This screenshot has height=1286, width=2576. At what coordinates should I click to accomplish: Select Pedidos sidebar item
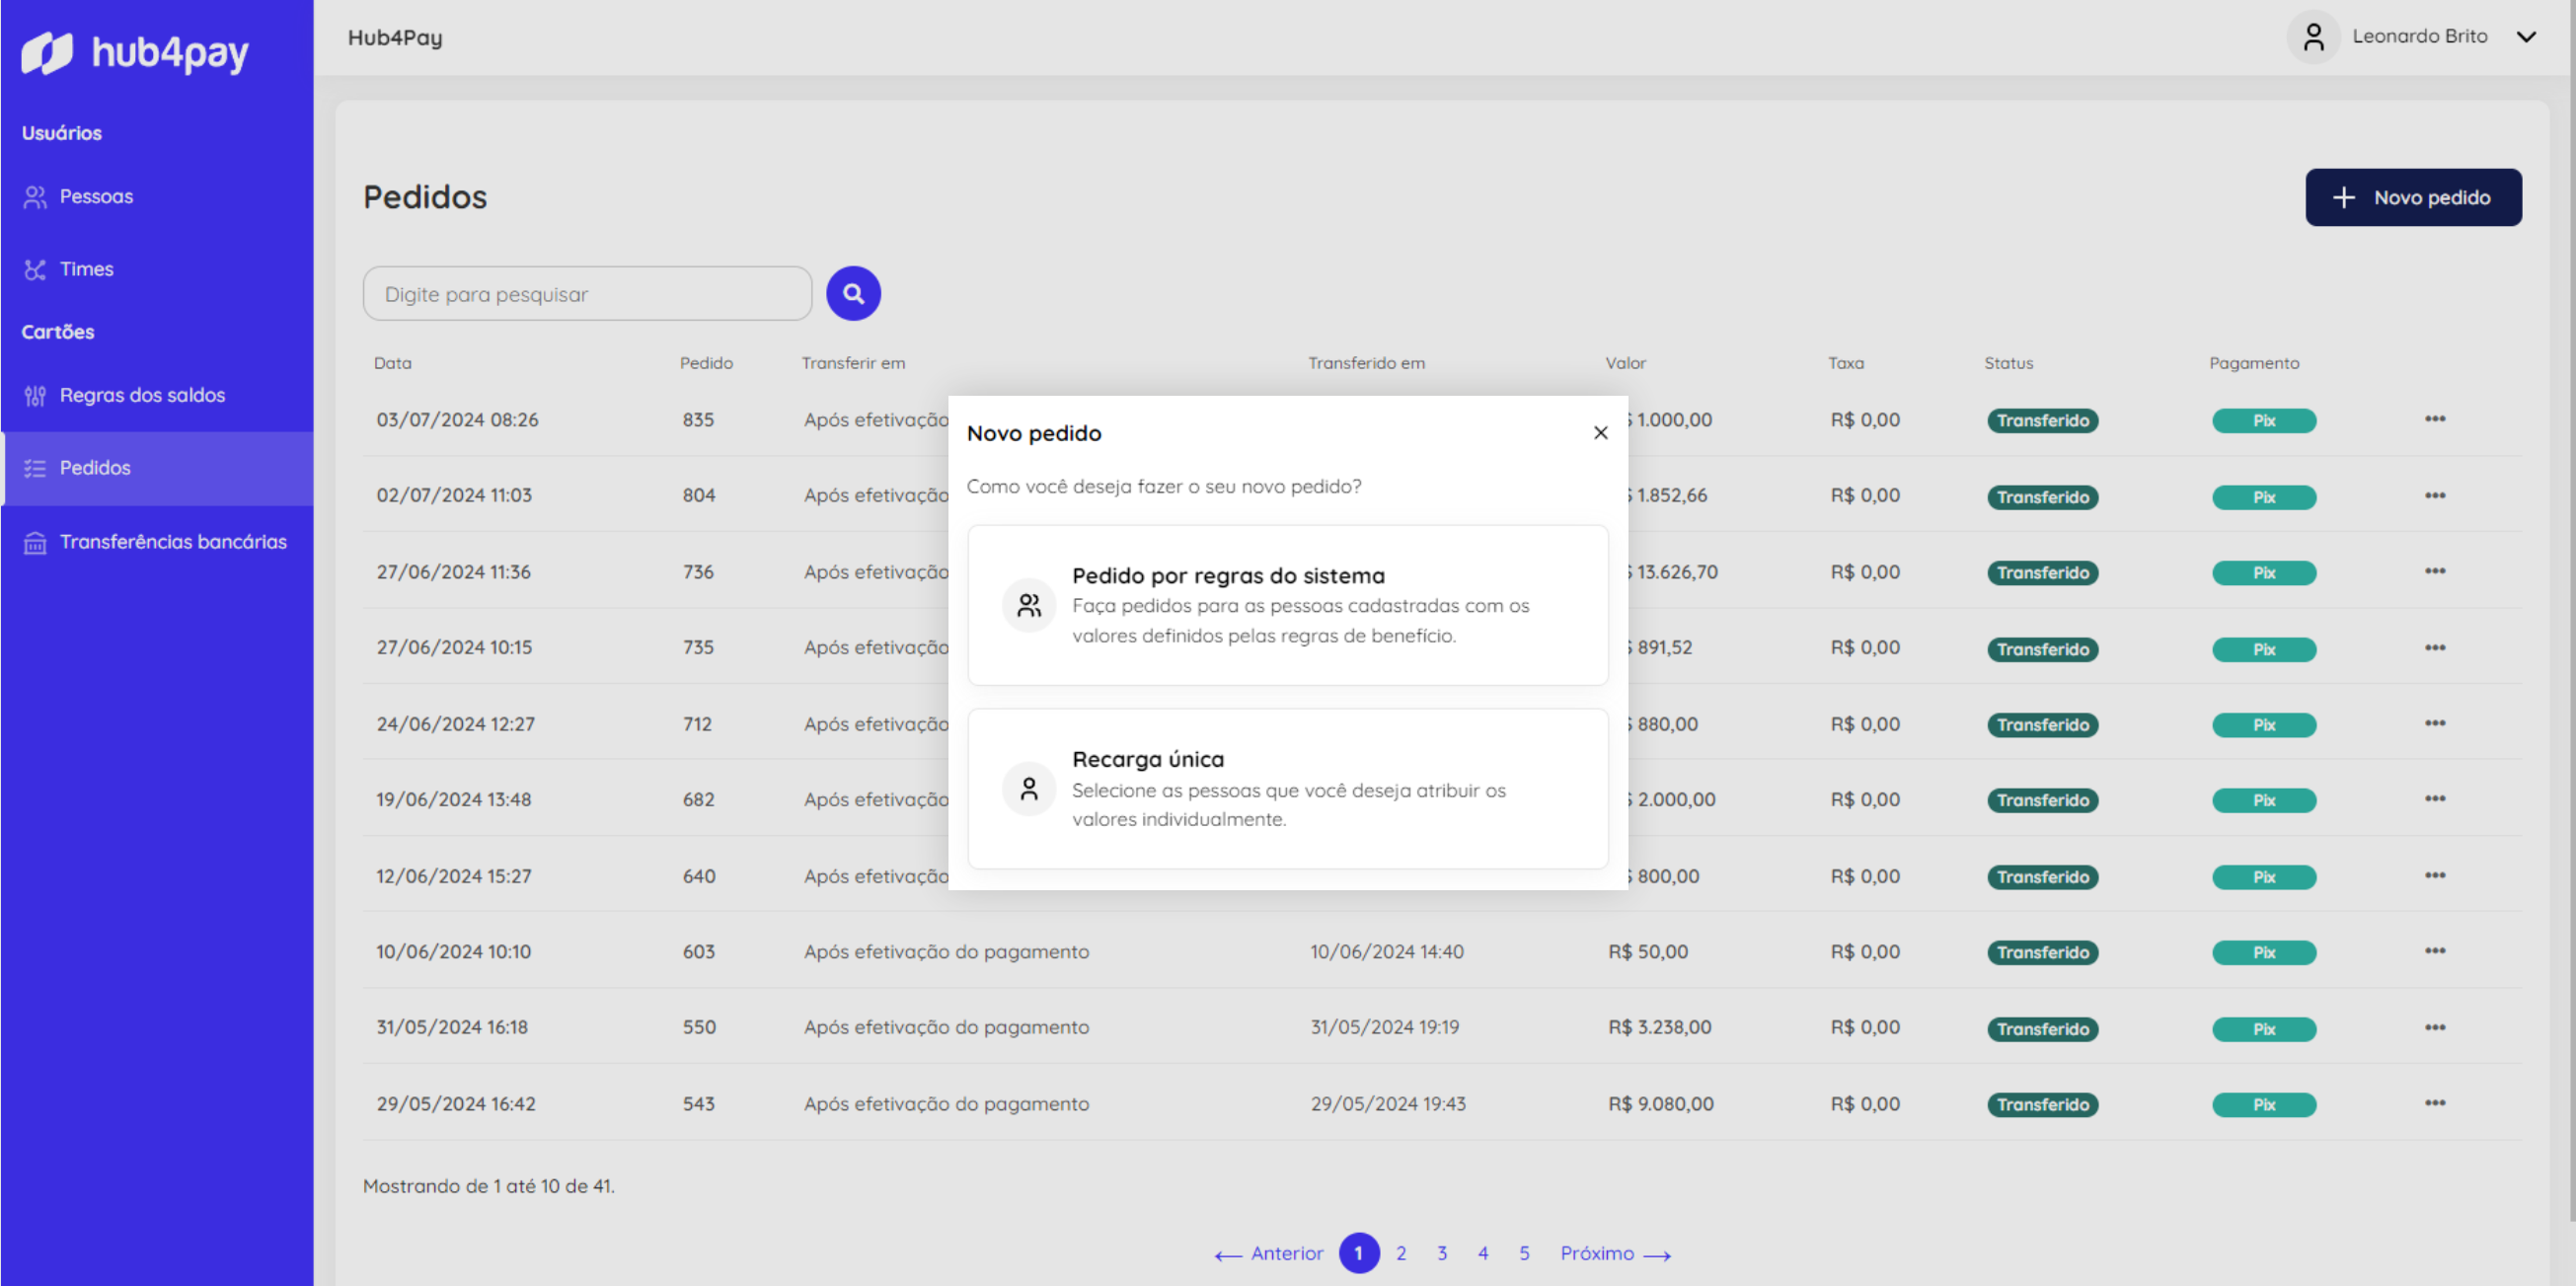[x=157, y=468]
